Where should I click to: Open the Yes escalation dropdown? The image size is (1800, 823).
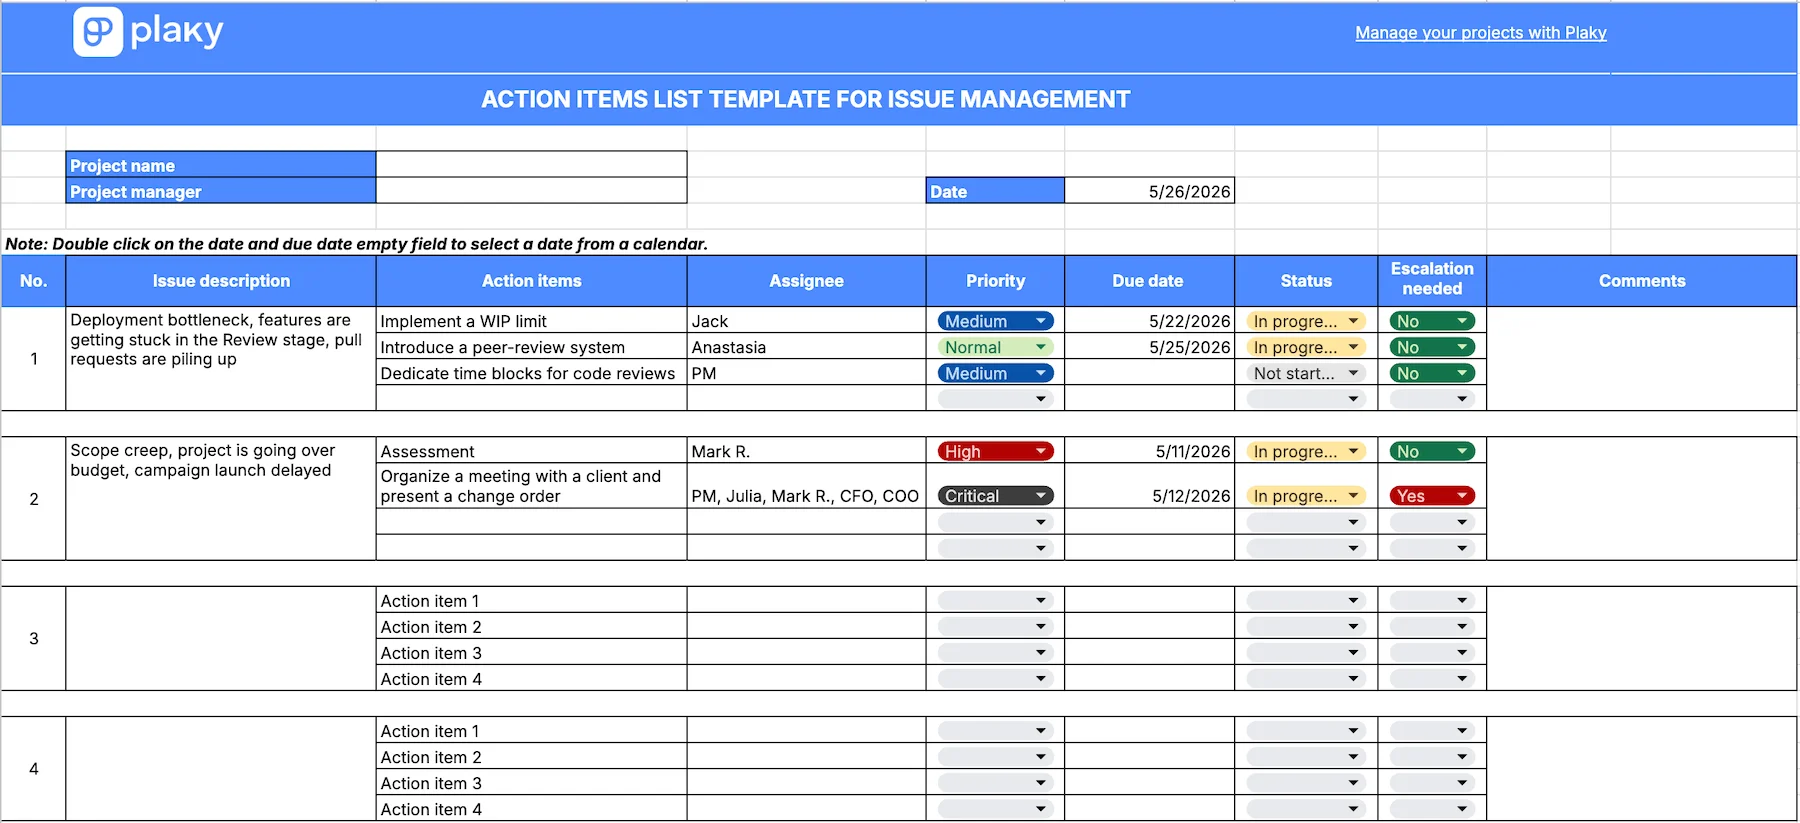(1432, 496)
